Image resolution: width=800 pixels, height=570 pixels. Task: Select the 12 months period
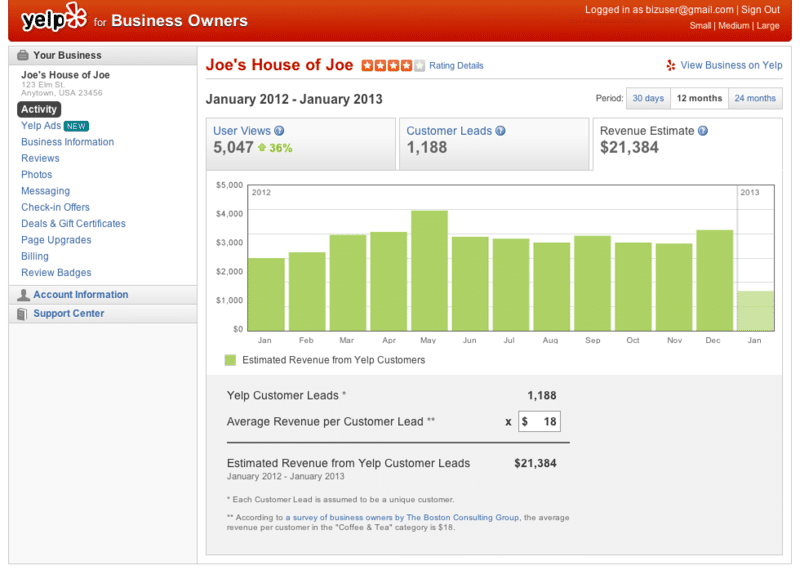(698, 98)
